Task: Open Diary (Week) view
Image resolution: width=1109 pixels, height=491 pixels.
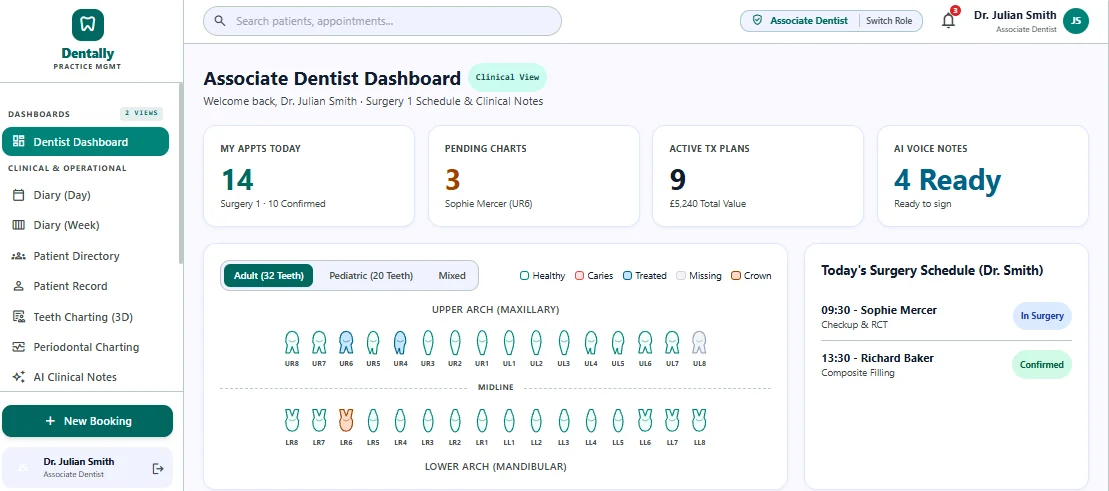Action: 86,226
